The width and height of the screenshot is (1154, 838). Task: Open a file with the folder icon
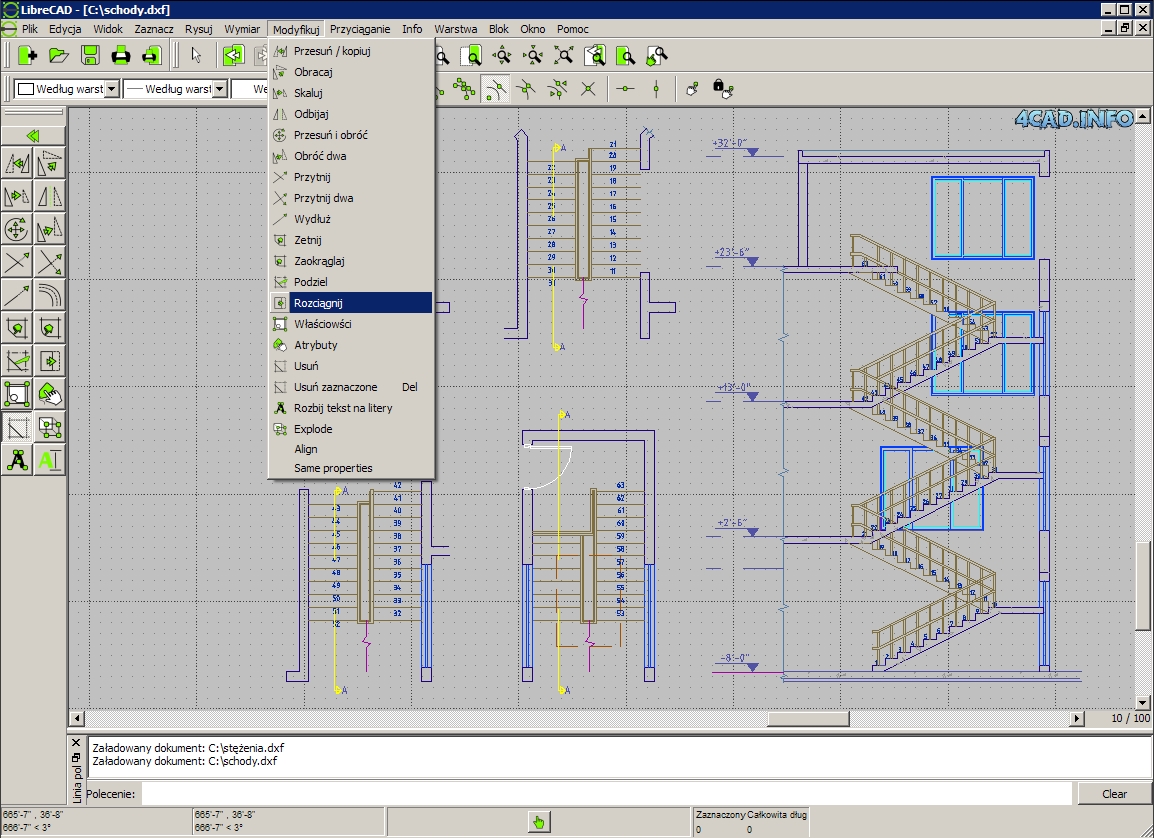[x=59, y=55]
